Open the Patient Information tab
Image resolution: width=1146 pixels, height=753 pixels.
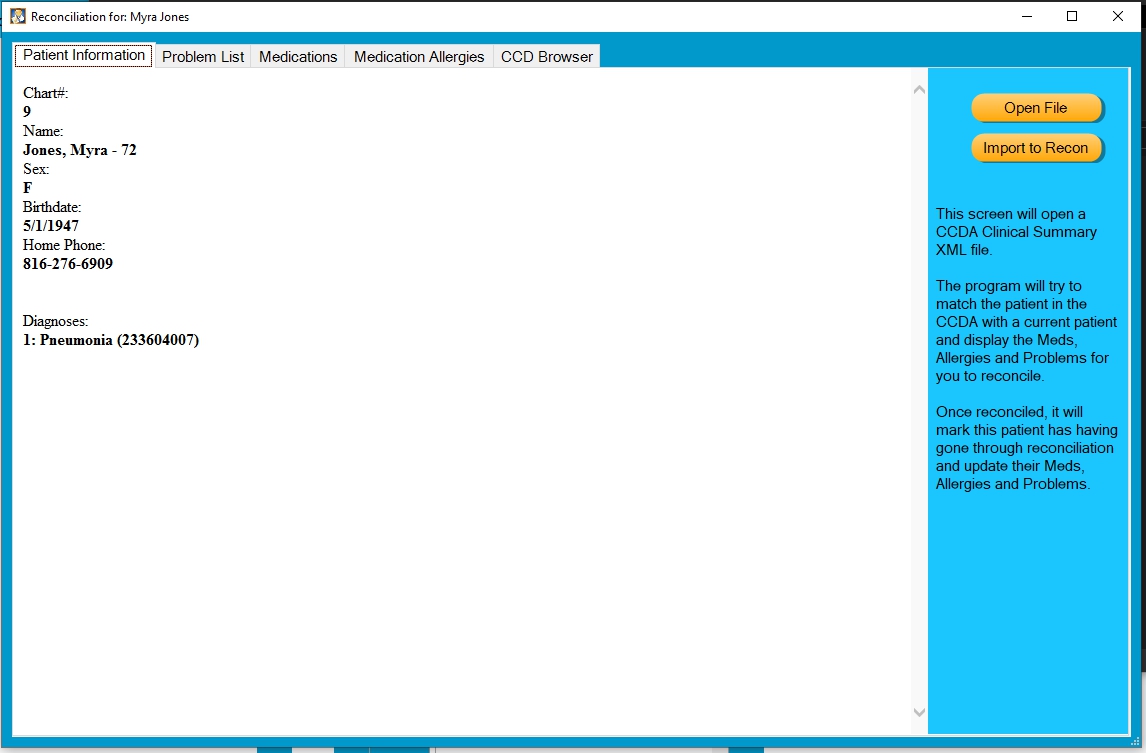click(84, 56)
